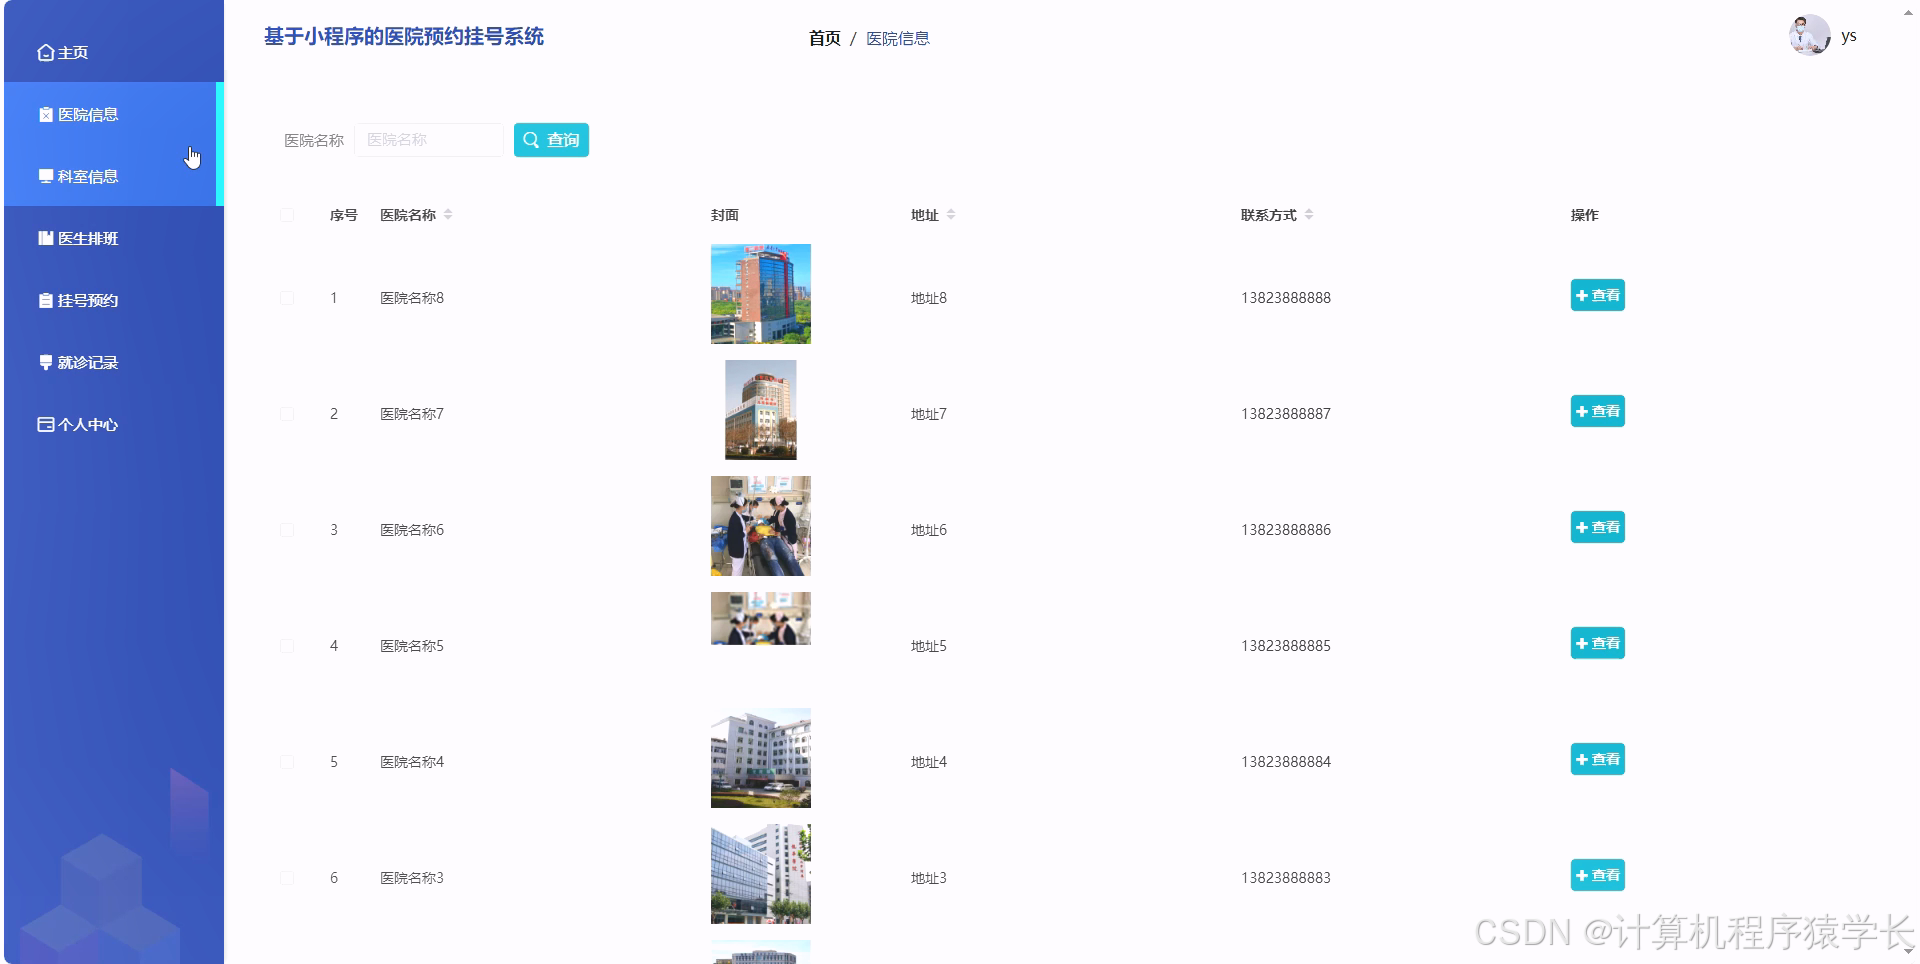
Task: Sort the 地址 column via its arrows
Action: click(952, 214)
